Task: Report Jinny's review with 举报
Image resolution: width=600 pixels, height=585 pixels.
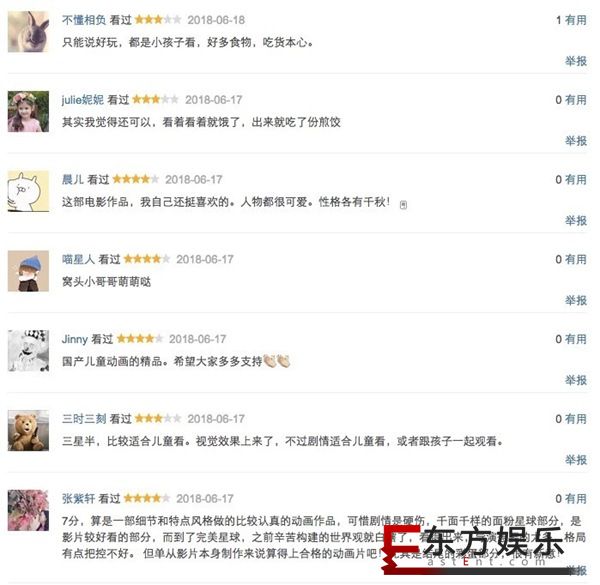Action: pyautogui.click(x=576, y=380)
